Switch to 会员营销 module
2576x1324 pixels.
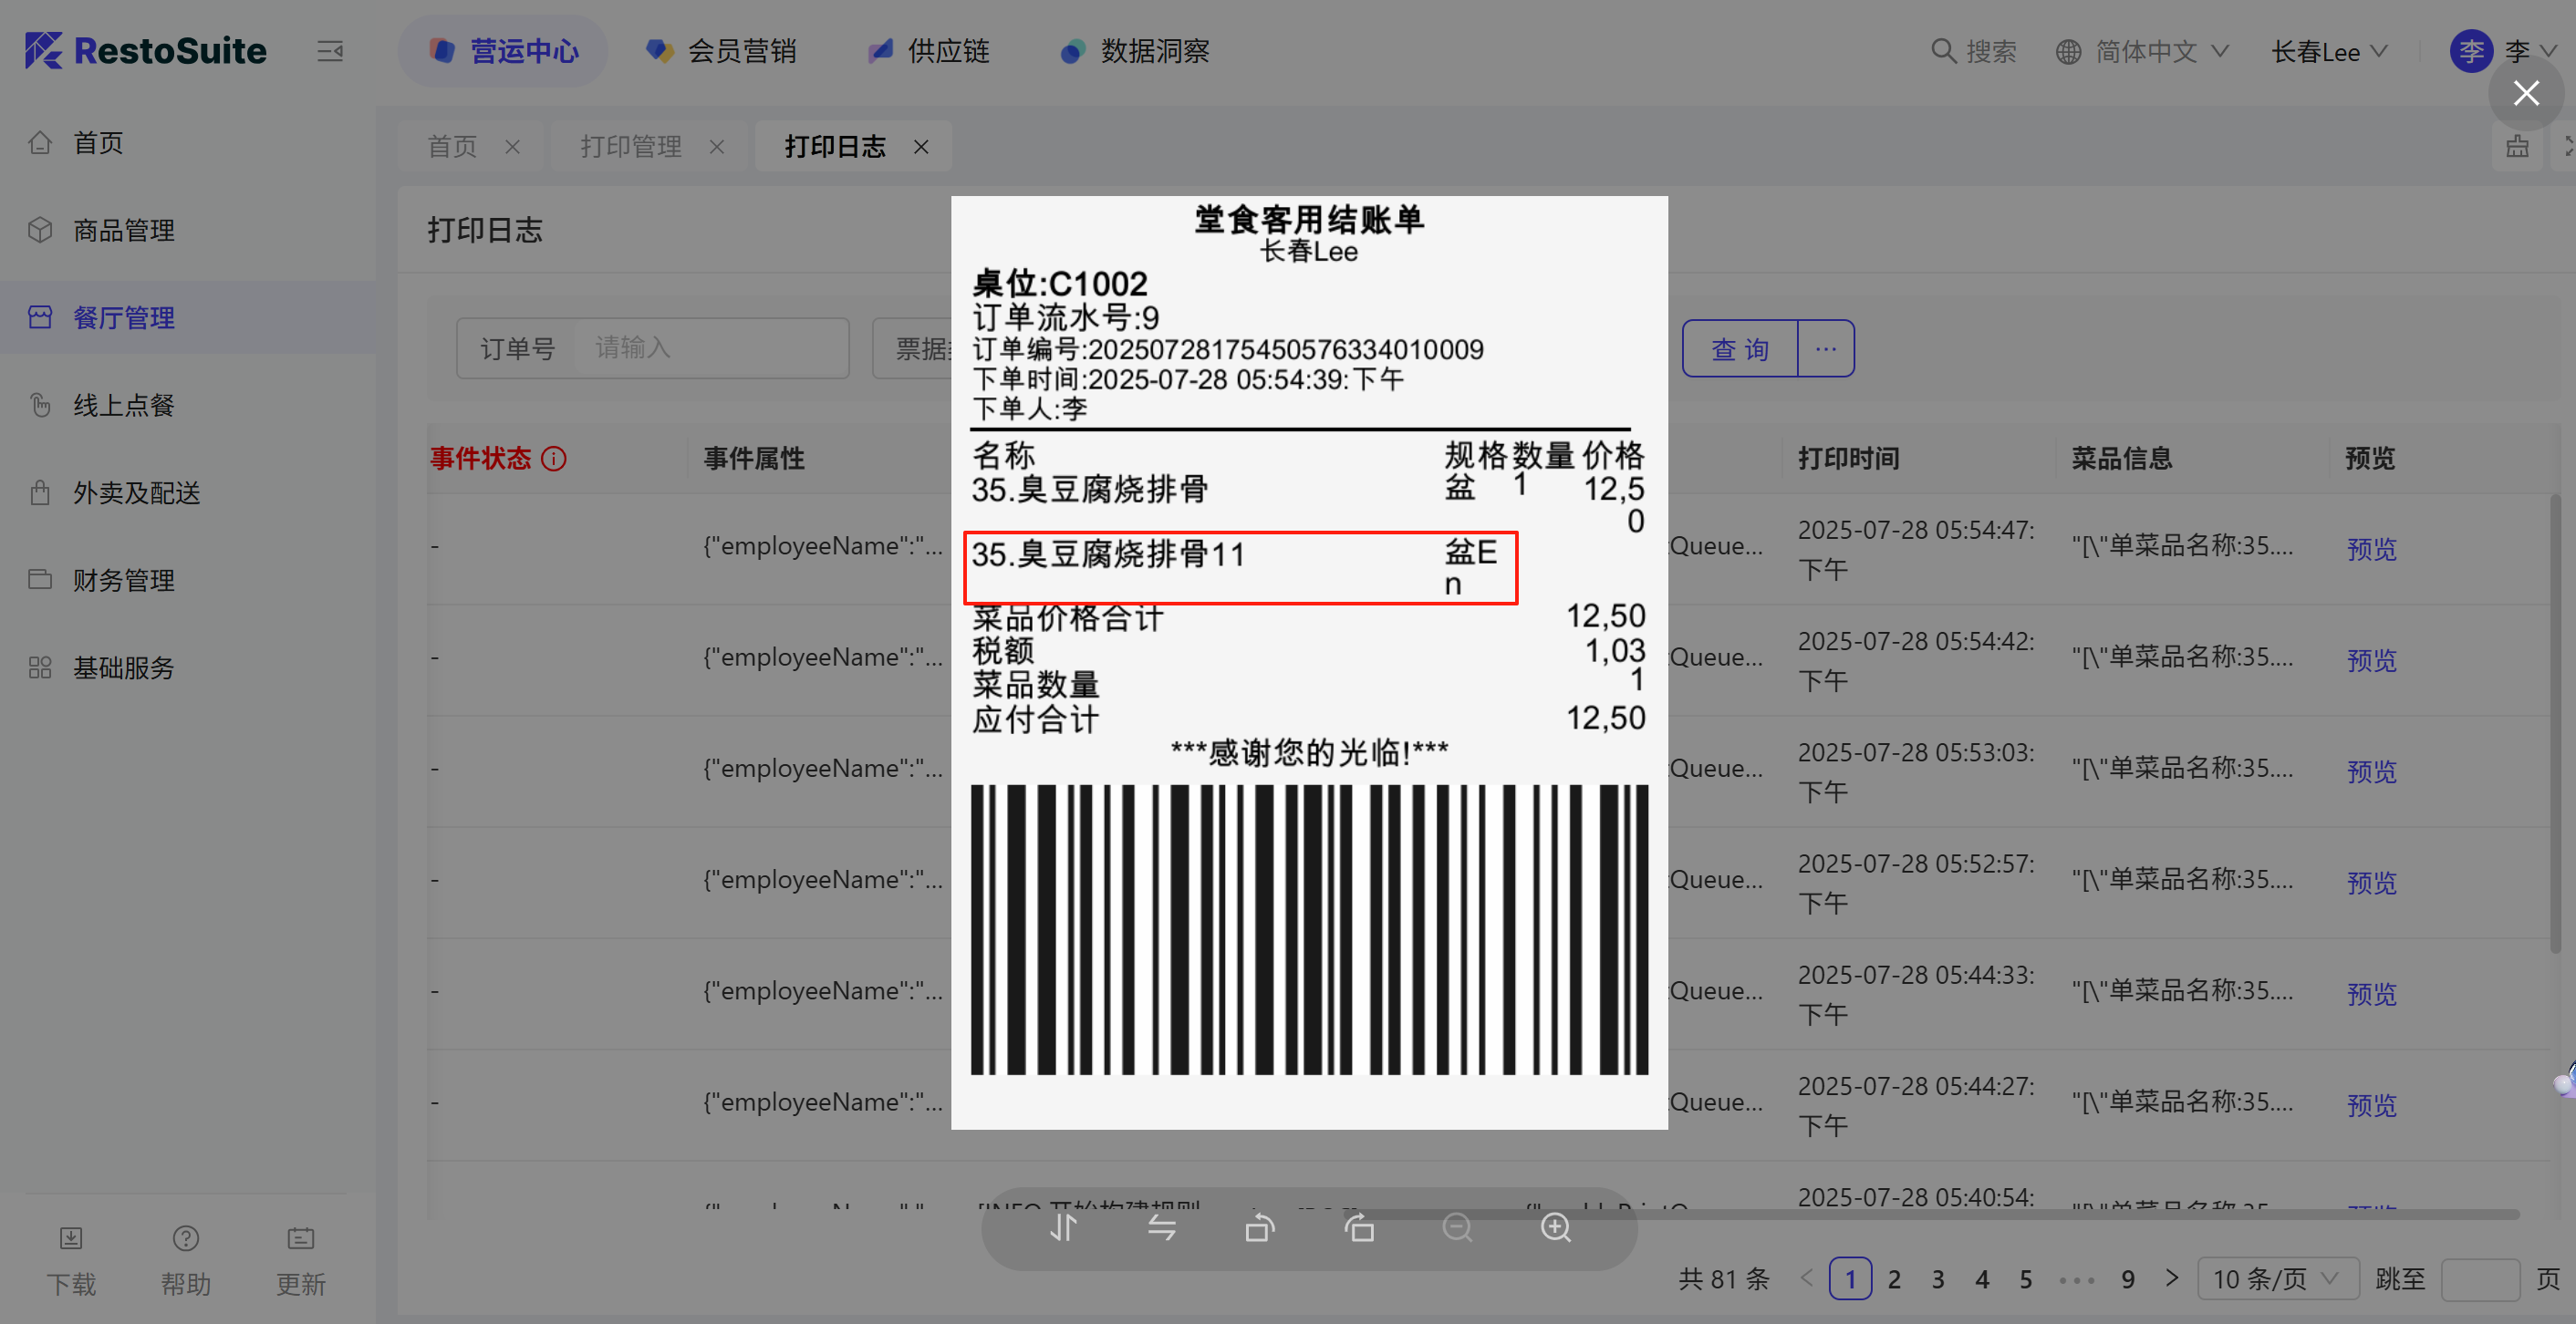[x=721, y=51]
